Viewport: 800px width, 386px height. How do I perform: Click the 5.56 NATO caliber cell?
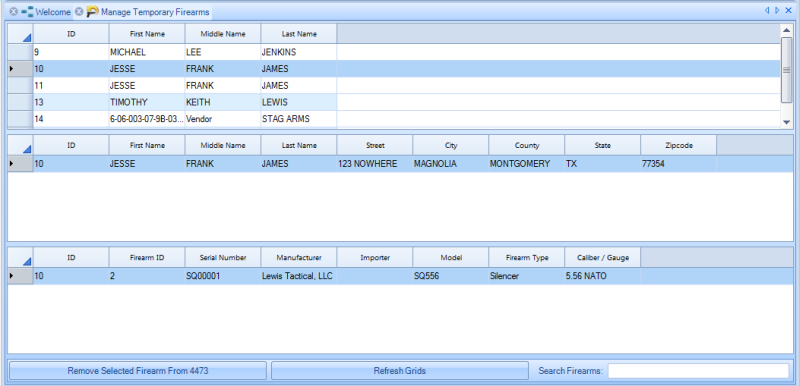coord(603,276)
